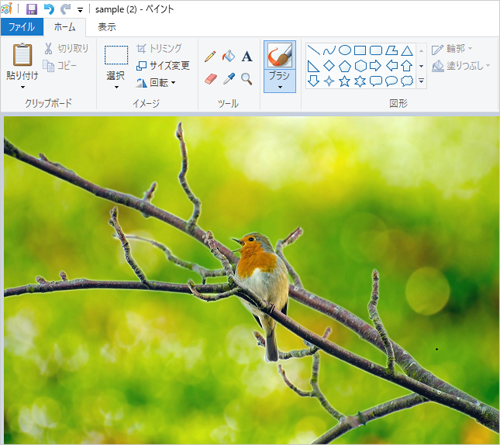Viewport: 500px width, 445px height.
Task: Choose the Right arrow shape
Action: click(376, 66)
